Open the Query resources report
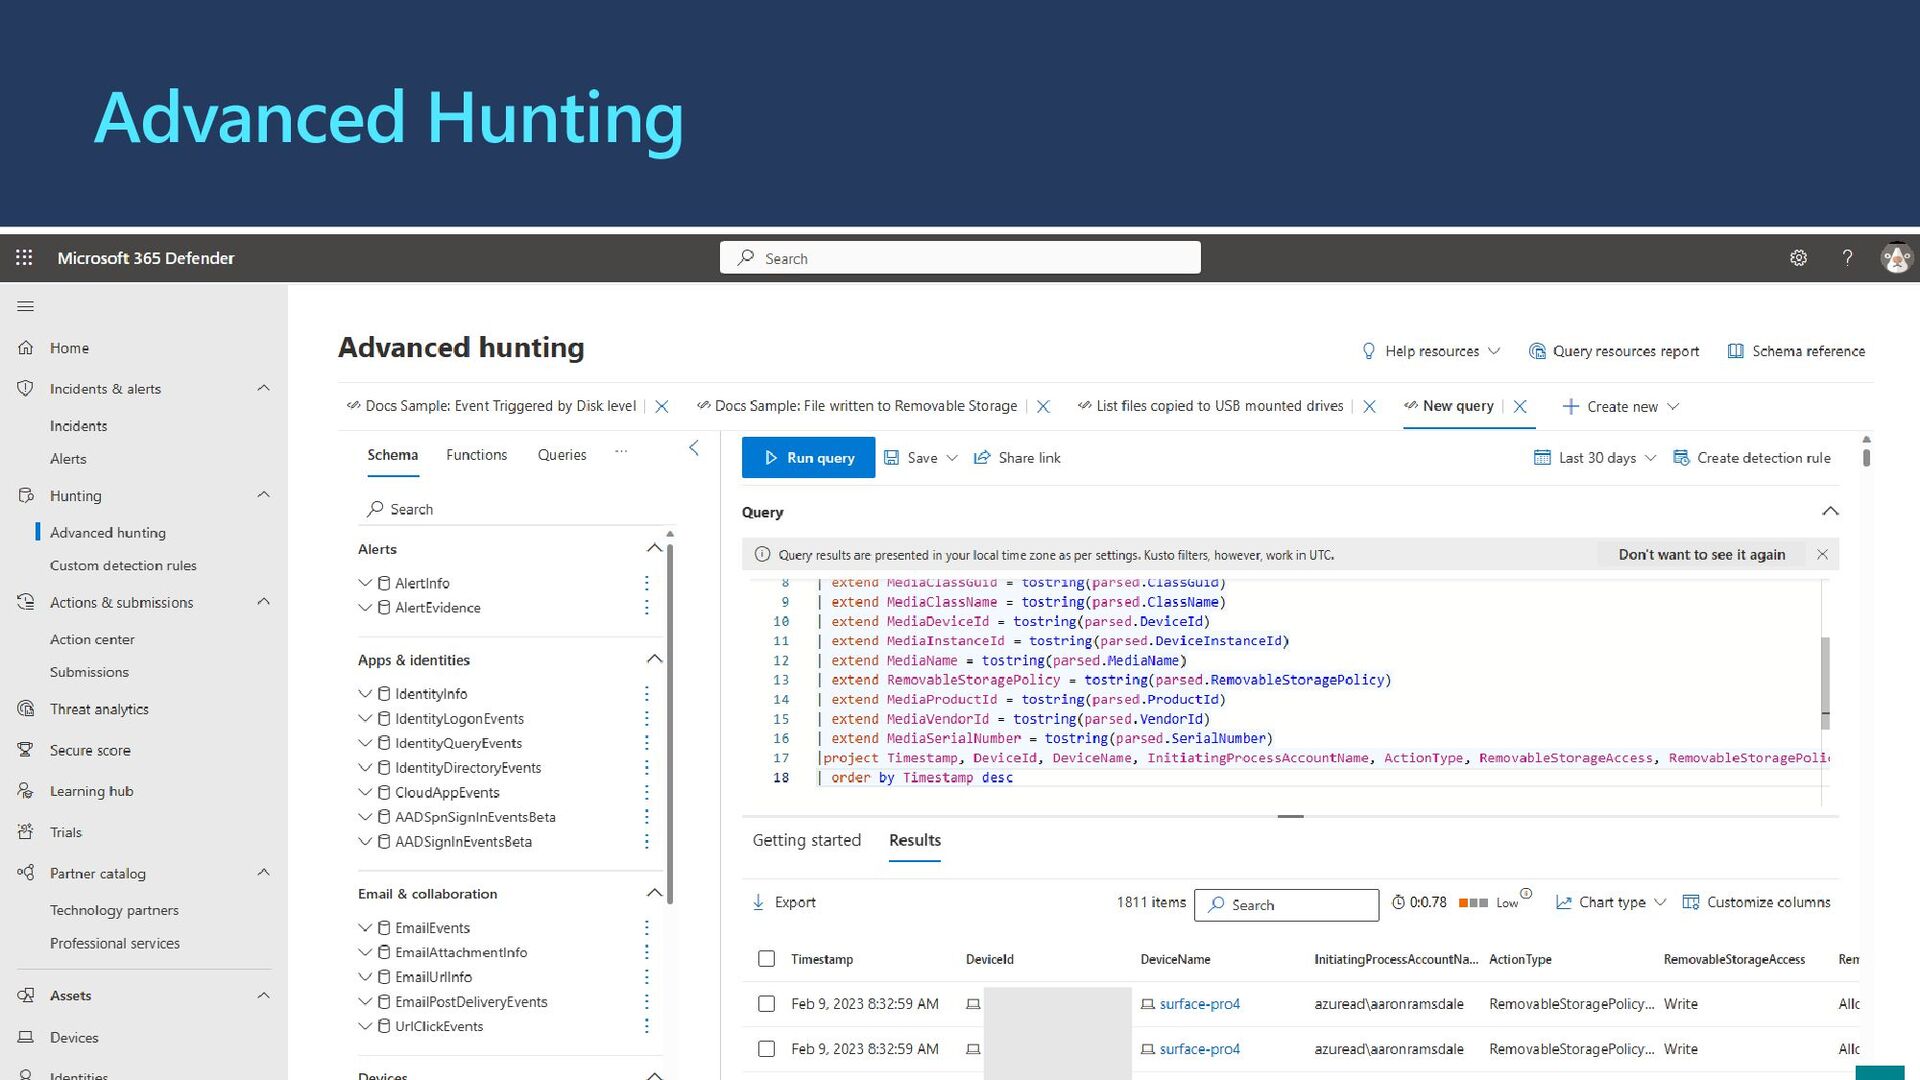The width and height of the screenshot is (1920, 1080). pos(1614,351)
